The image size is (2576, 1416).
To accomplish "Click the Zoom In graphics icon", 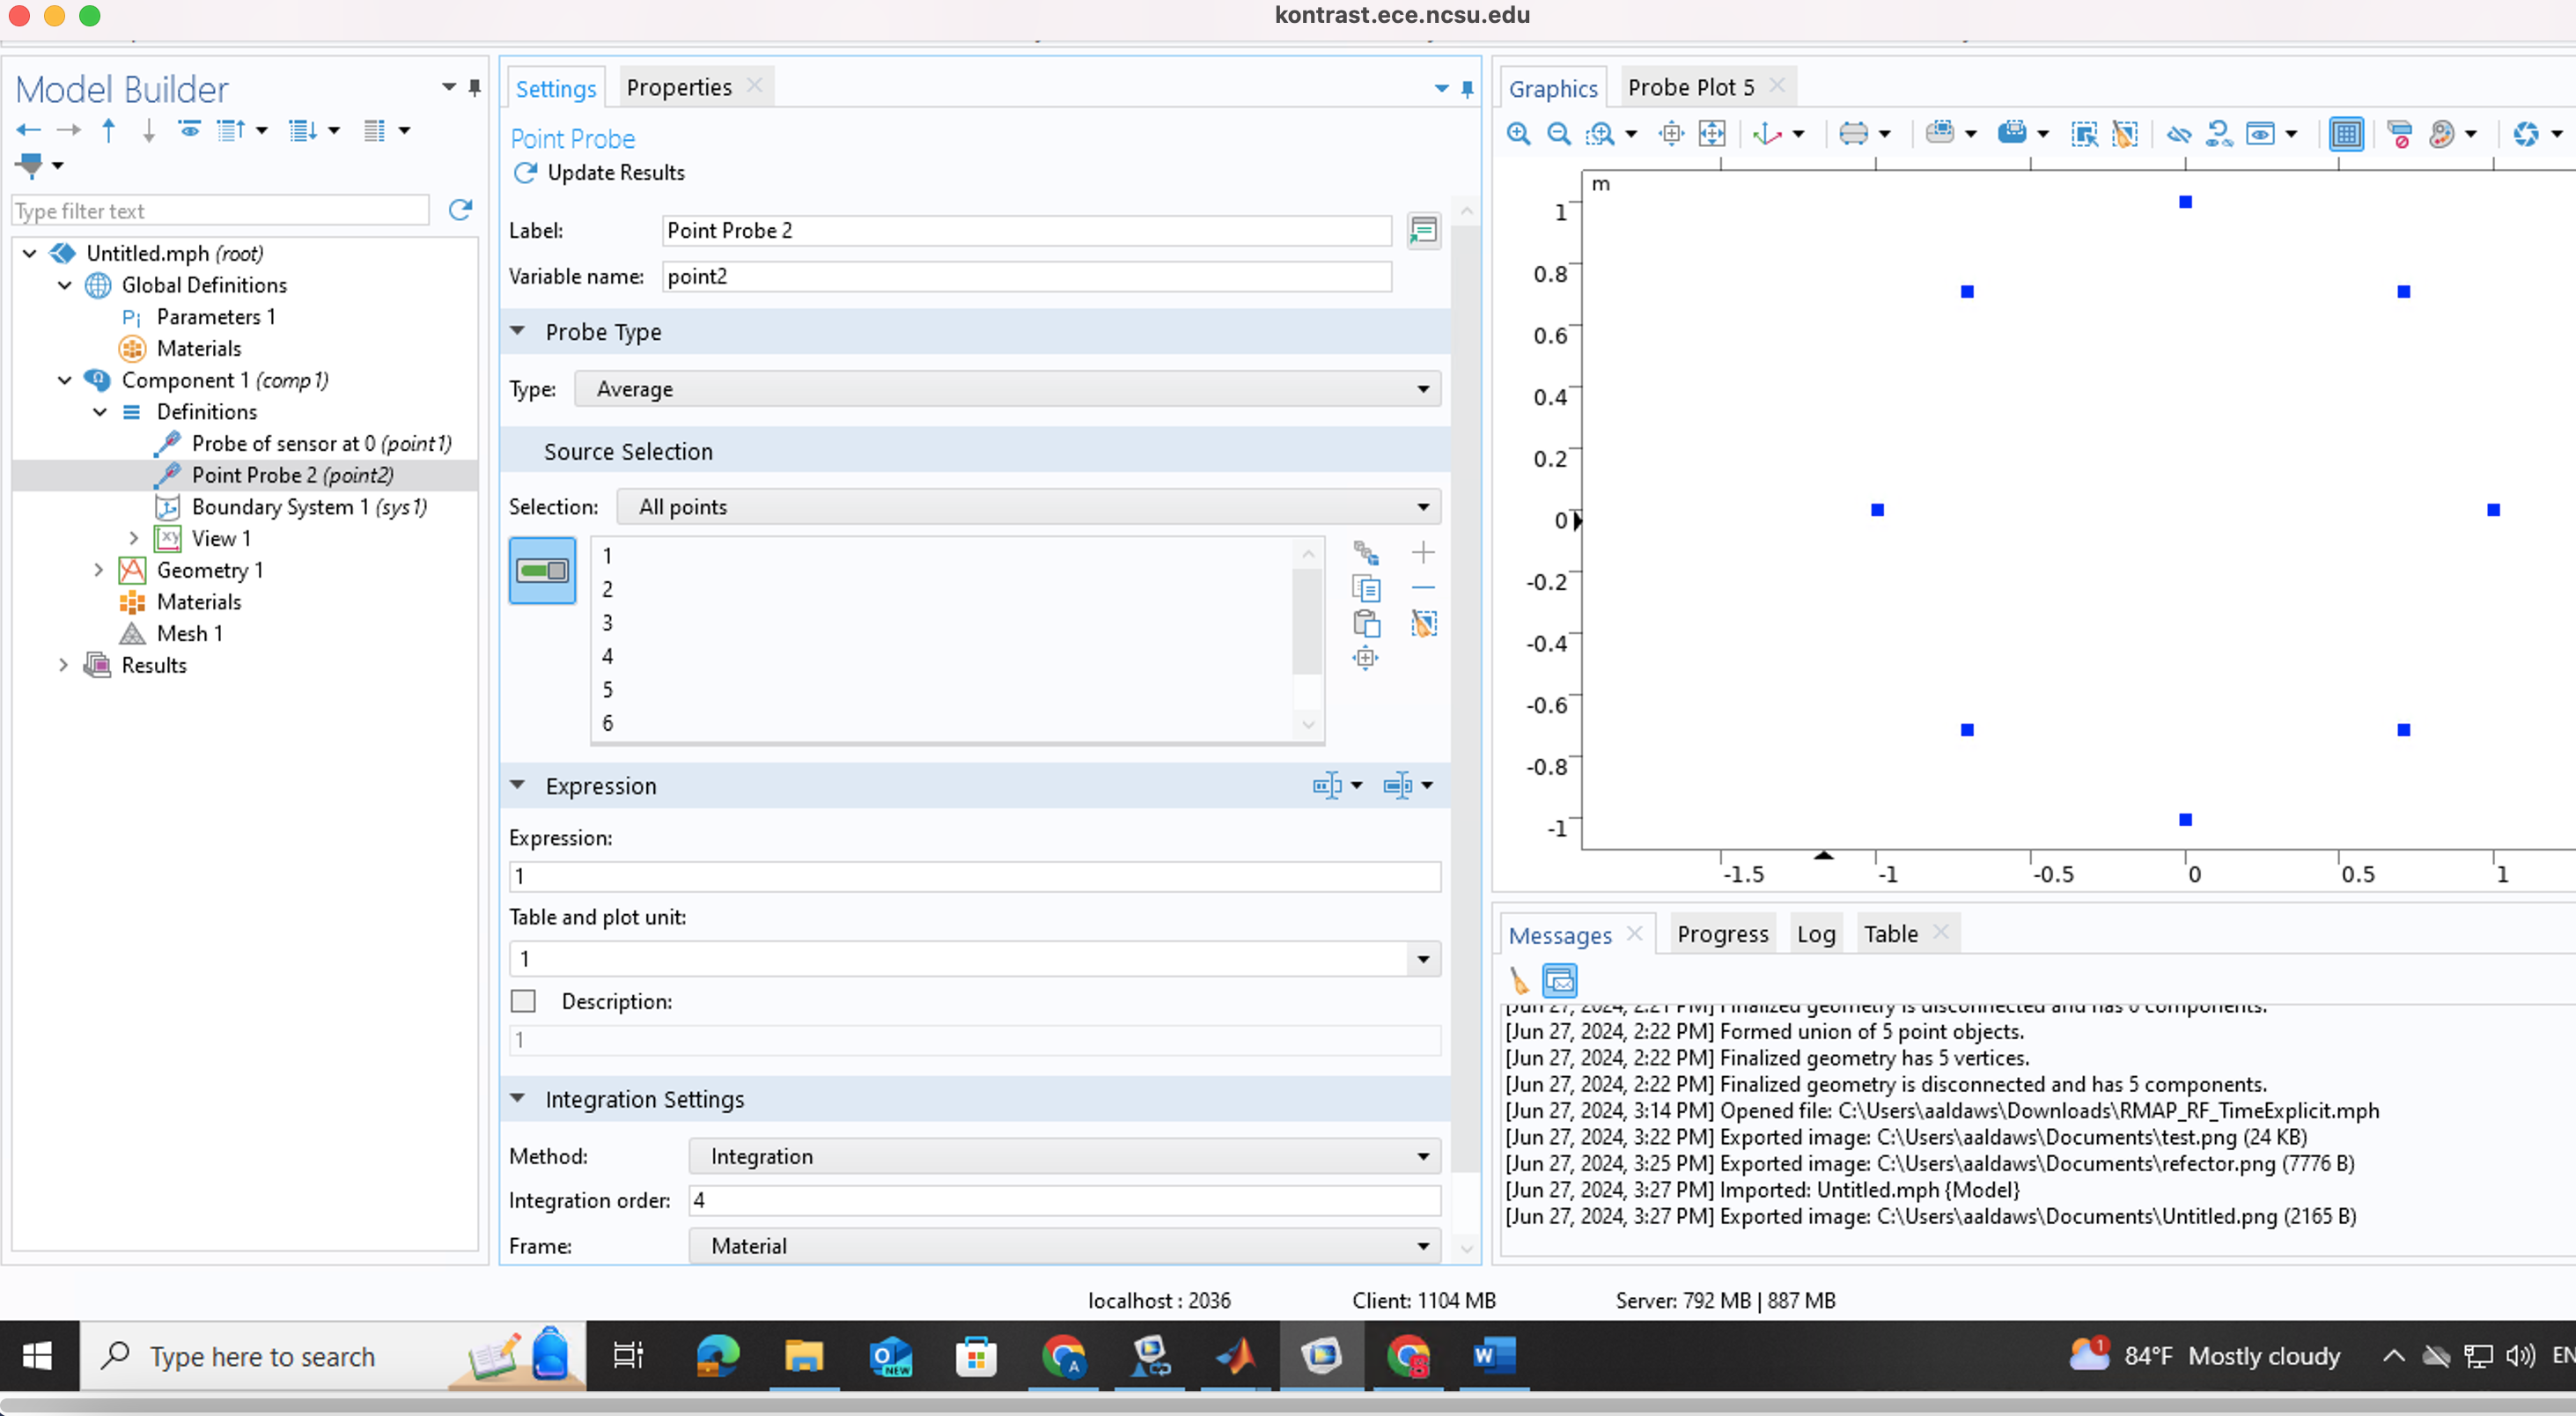I will pyautogui.click(x=1518, y=133).
